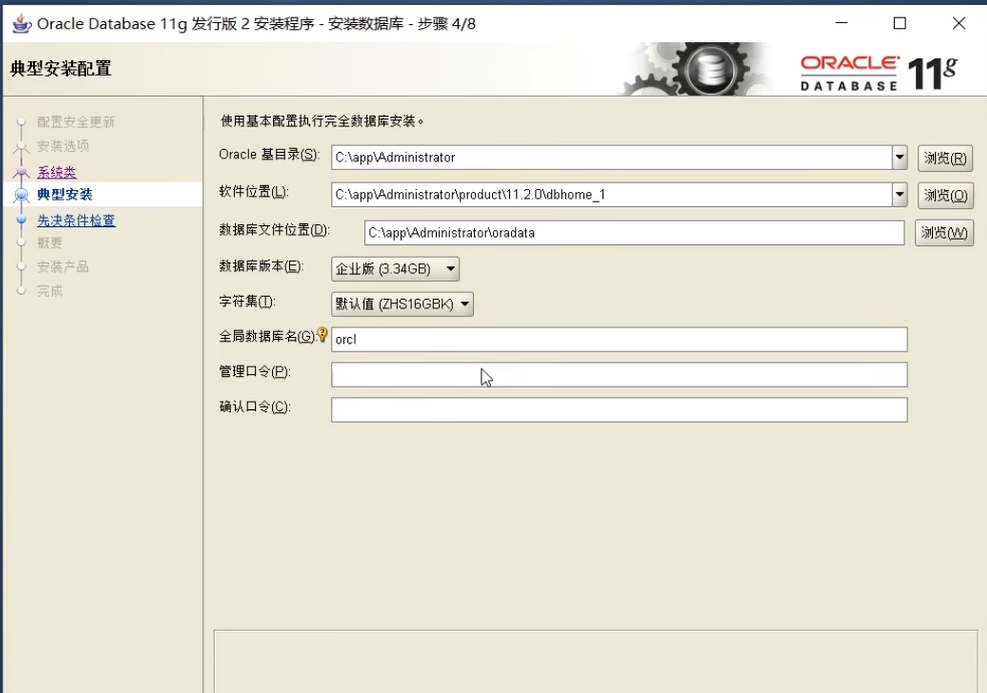Minimize the Oracle installer window

(842, 23)
